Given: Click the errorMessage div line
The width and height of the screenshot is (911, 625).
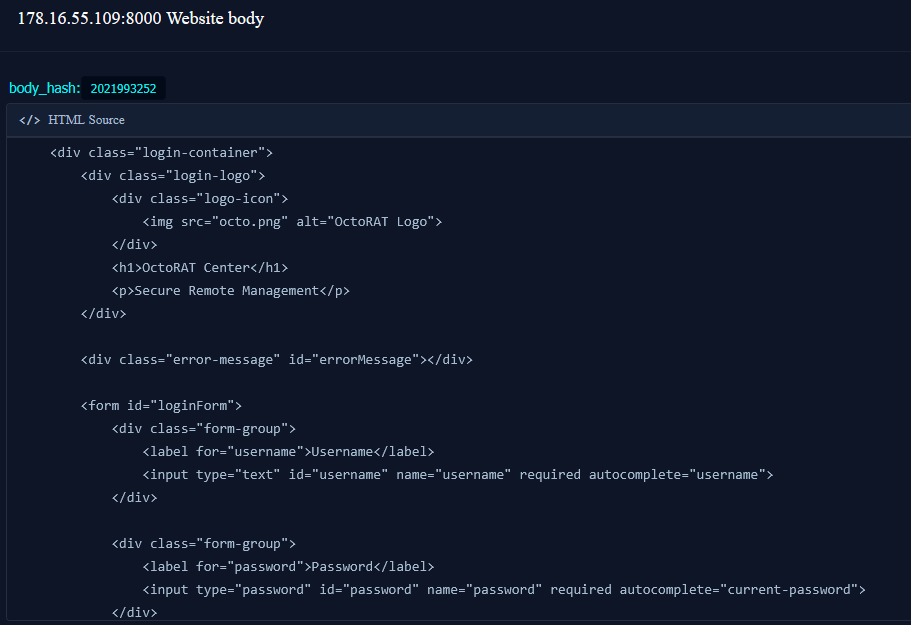Looking at the screenshot, I should pos(275,359).
